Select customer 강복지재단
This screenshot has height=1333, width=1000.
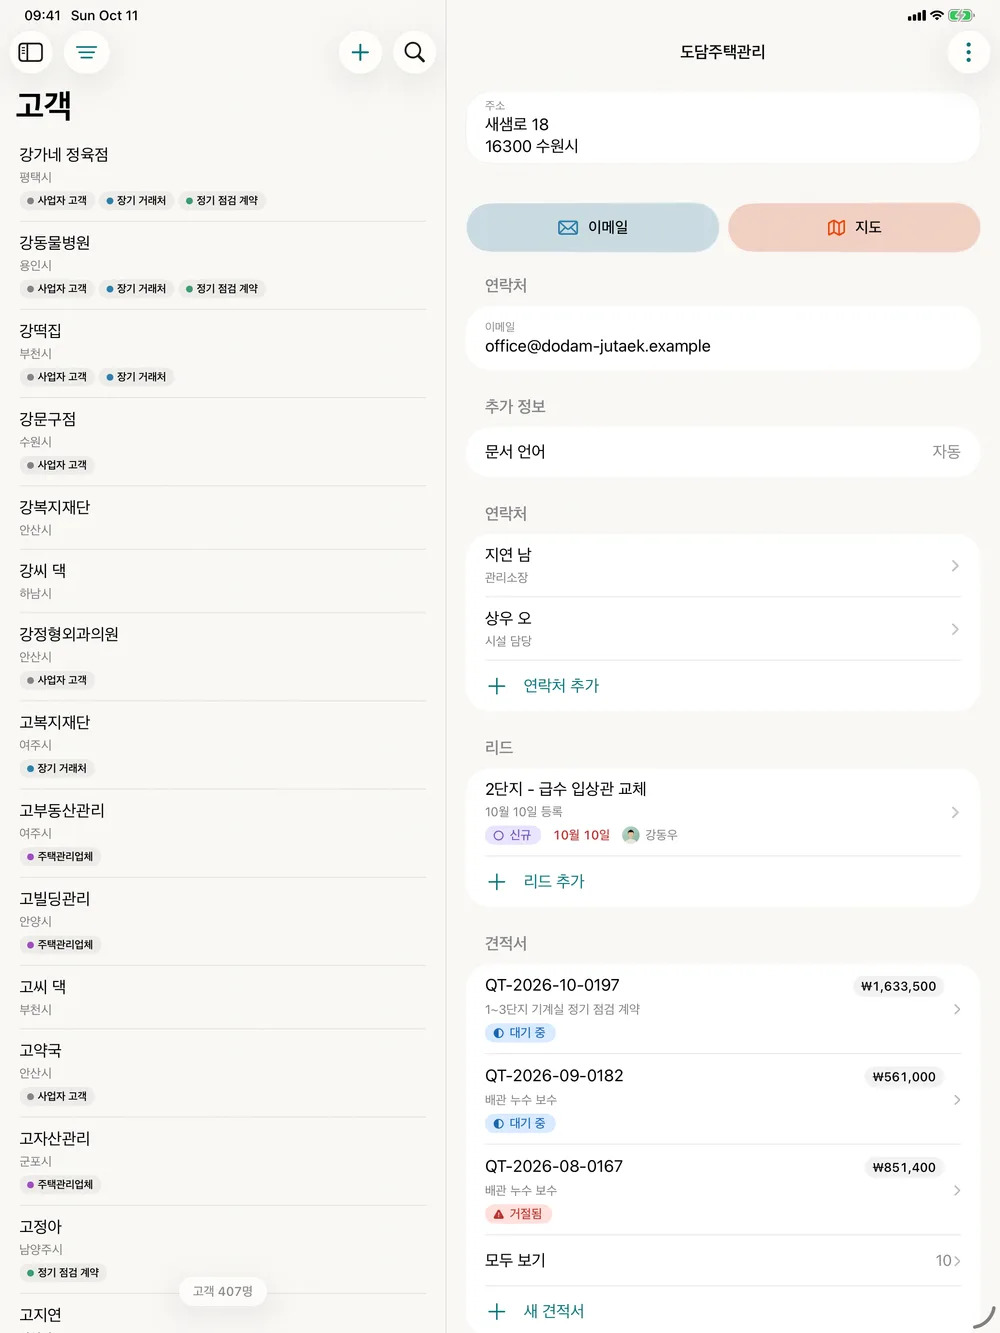click(x=222, y=517)
